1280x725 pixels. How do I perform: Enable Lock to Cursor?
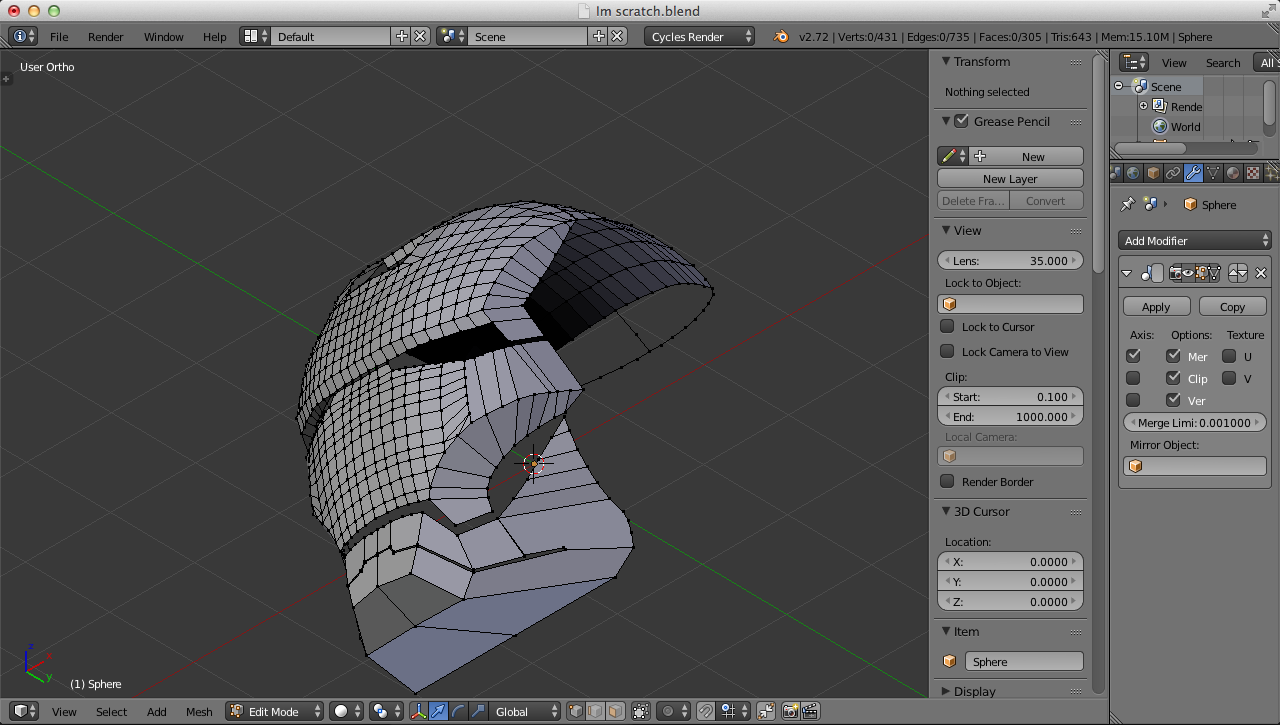947,326
